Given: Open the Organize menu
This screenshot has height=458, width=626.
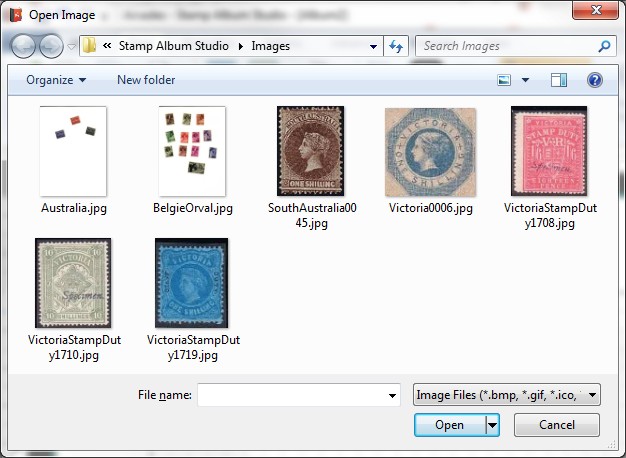Looking at the screenshot, I should coord(56,80).
